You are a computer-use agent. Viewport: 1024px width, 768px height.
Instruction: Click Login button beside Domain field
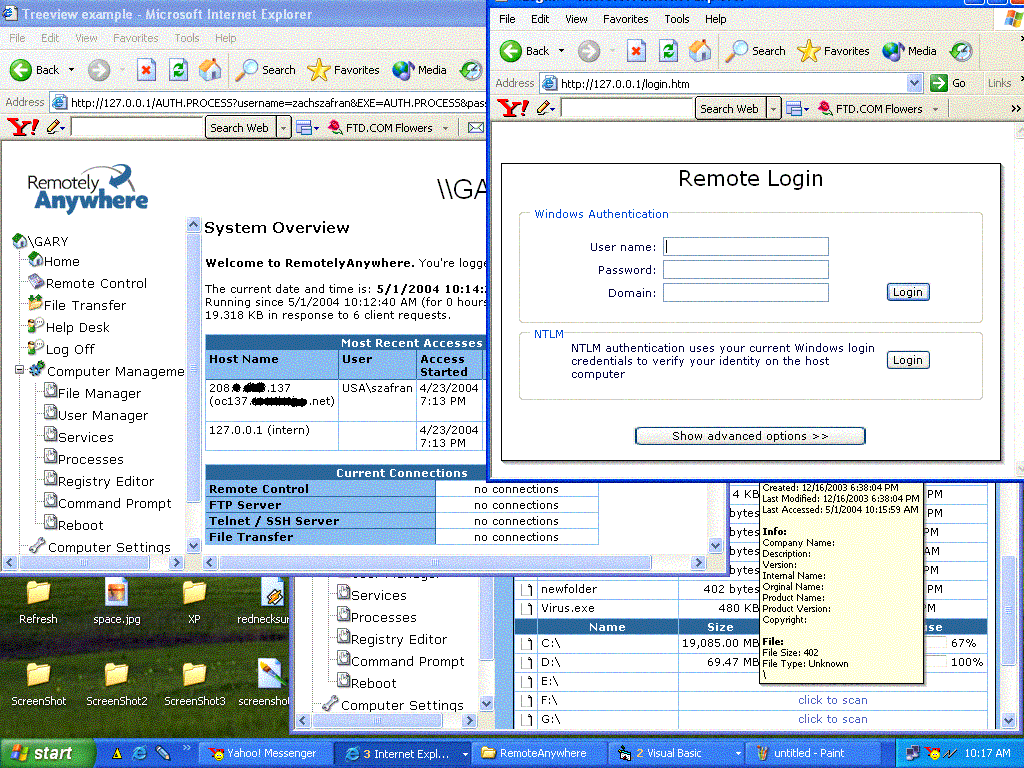pyautogui.click(x=907, y=292)
